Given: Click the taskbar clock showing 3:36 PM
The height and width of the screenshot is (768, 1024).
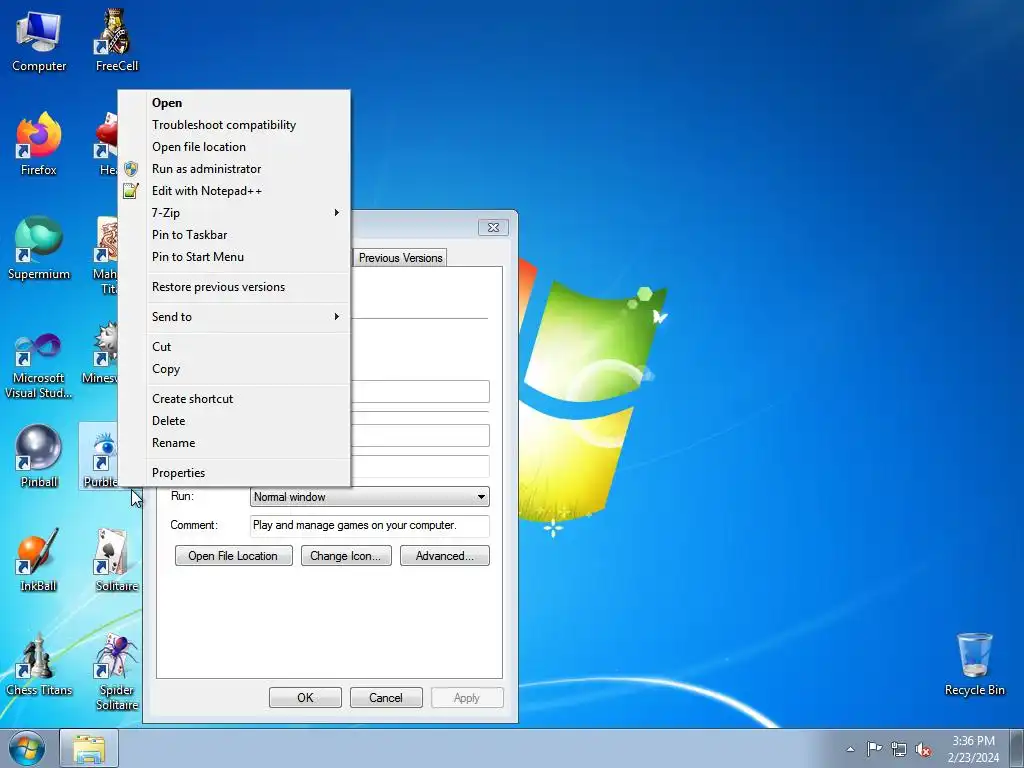Looking at the screenshot, I should coord(973,748).
